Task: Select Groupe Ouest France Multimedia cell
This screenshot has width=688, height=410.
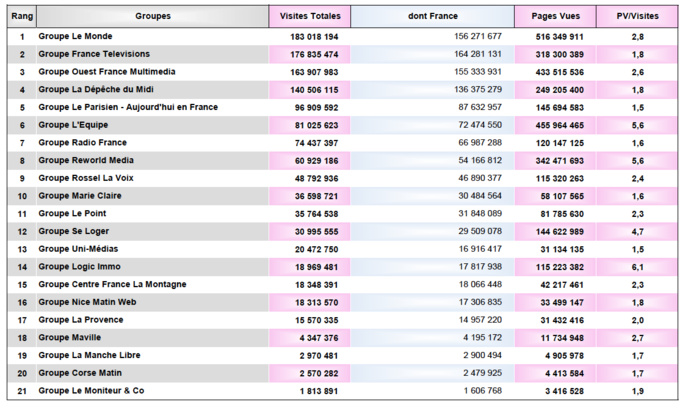Action: (102, 72)
